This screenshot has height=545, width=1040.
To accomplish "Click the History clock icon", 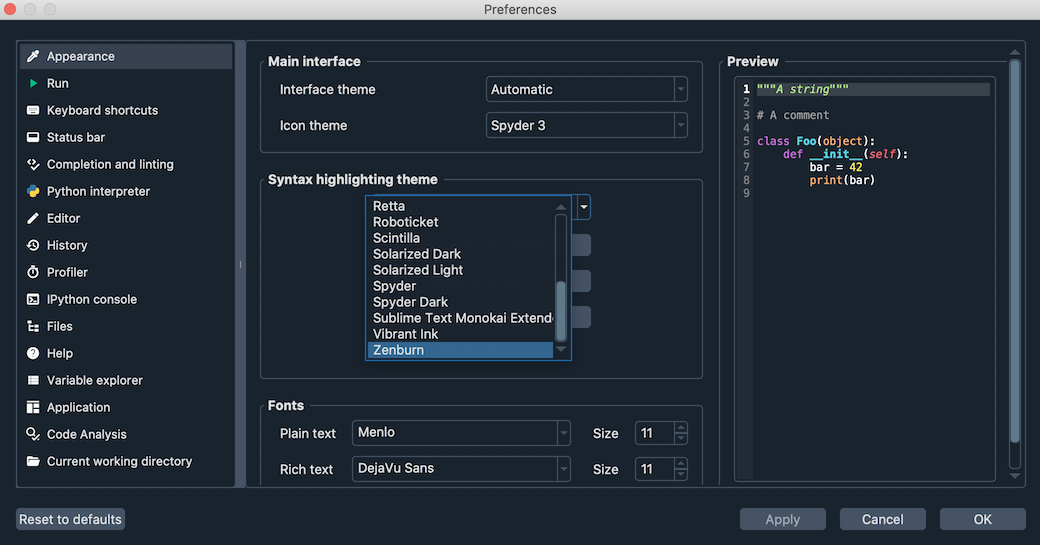I will [x=33, y=246].
